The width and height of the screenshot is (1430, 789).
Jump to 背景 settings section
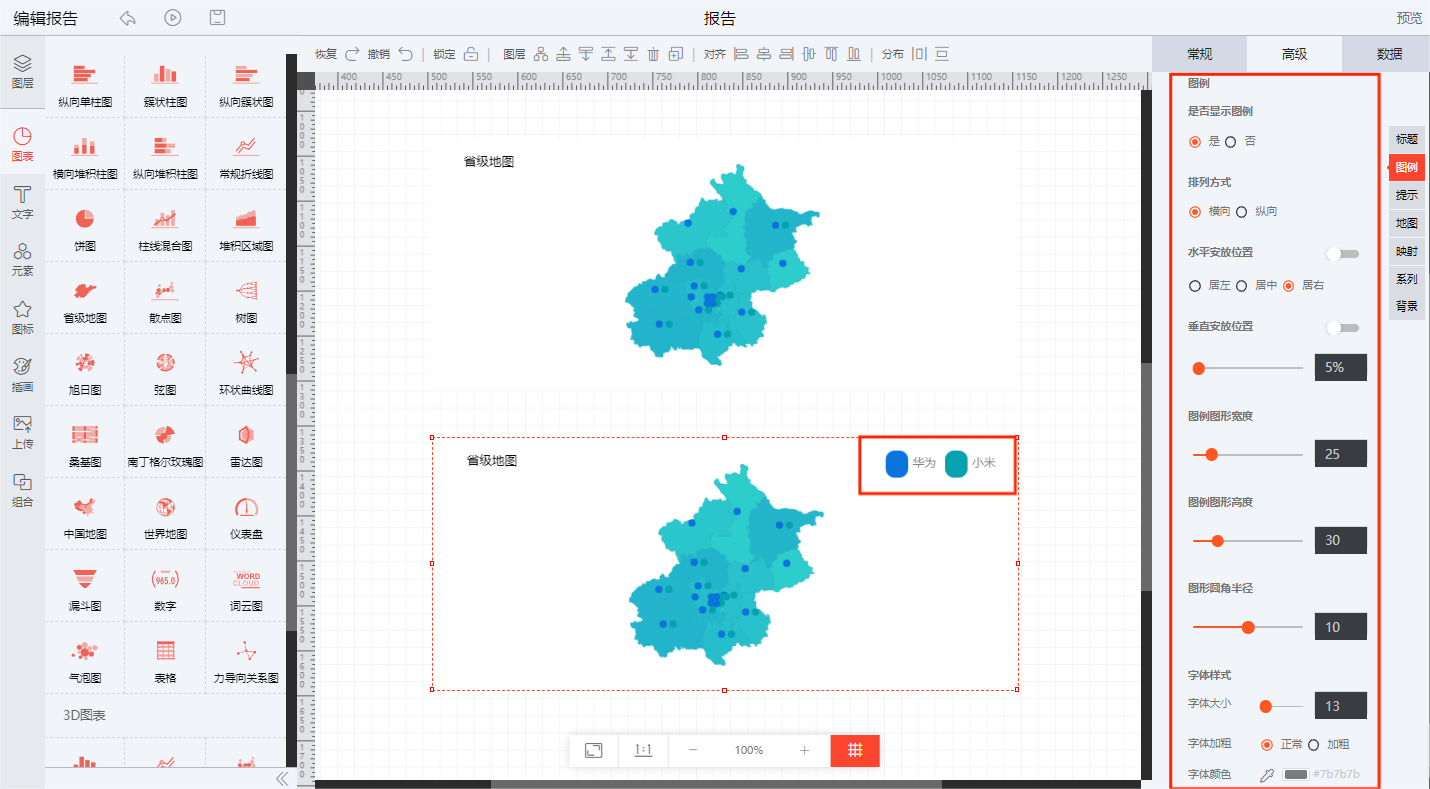tap(1407, 306)
